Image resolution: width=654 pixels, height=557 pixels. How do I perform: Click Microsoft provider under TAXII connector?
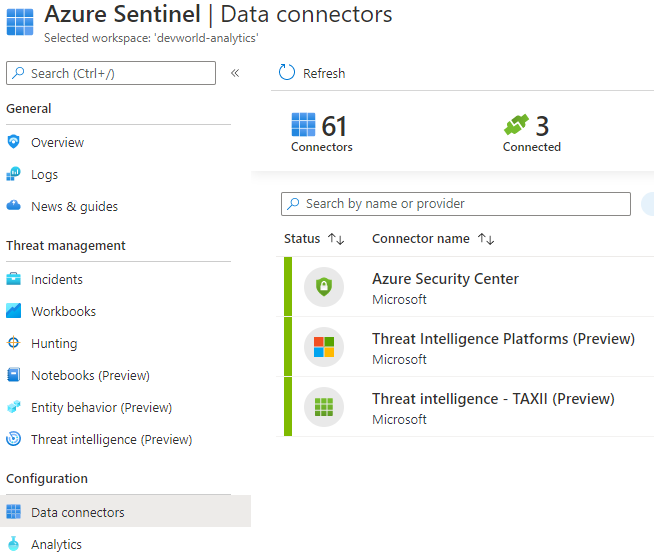(400, 419)
